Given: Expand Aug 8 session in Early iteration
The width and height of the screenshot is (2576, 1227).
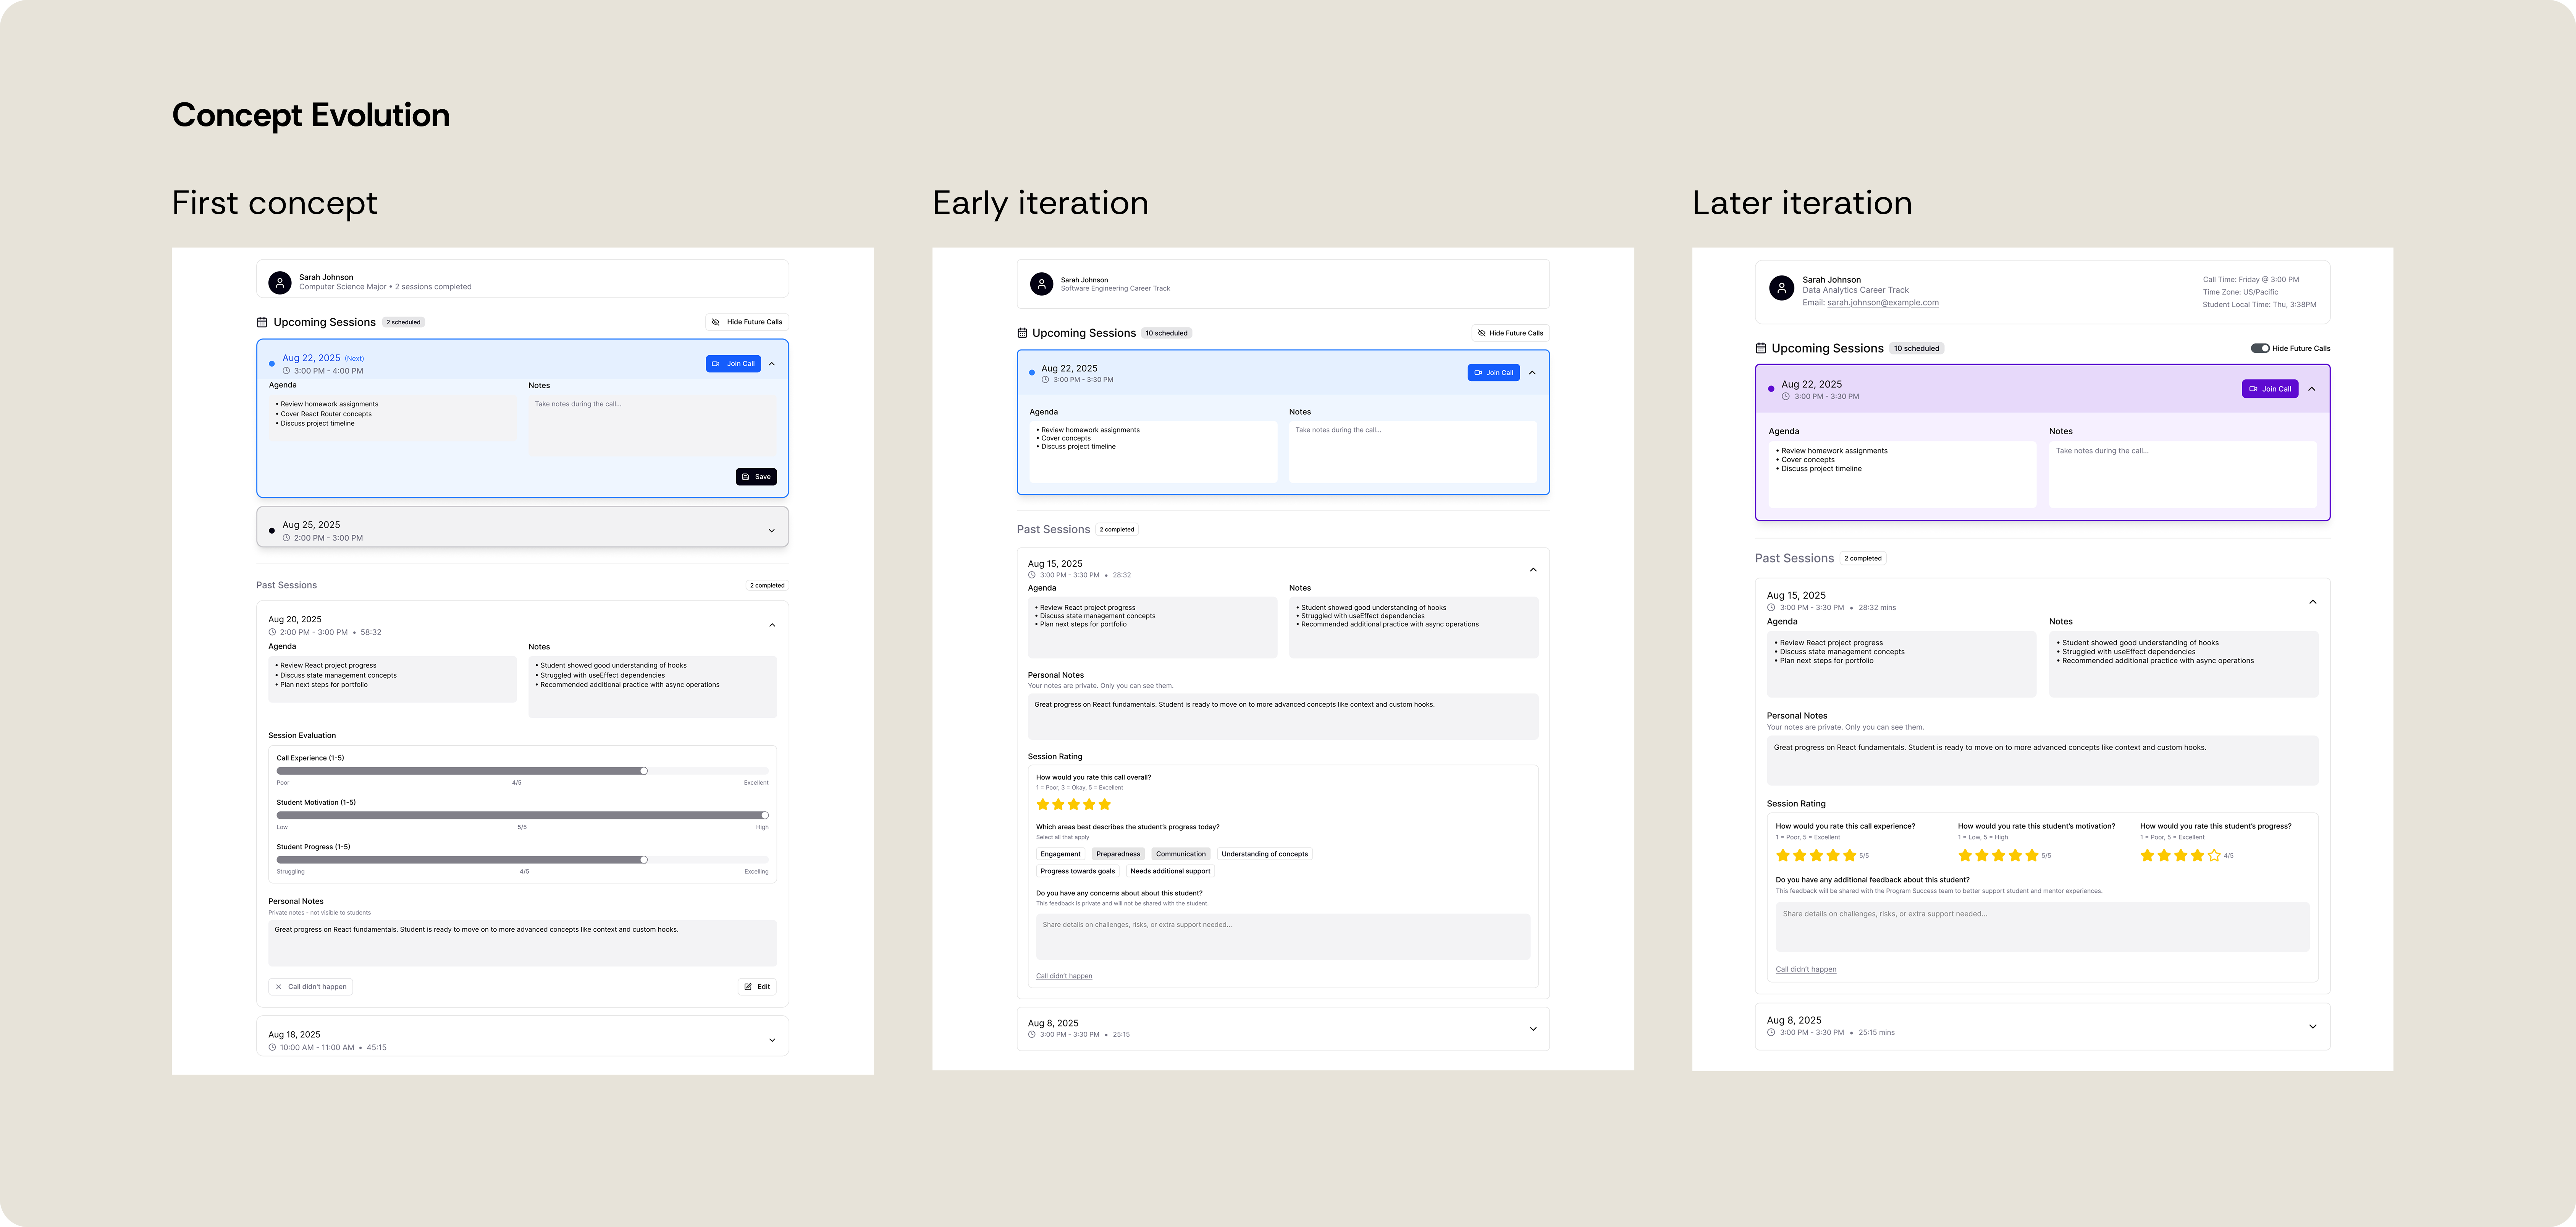Looking at the screenshot, I should (1533, 1029).
